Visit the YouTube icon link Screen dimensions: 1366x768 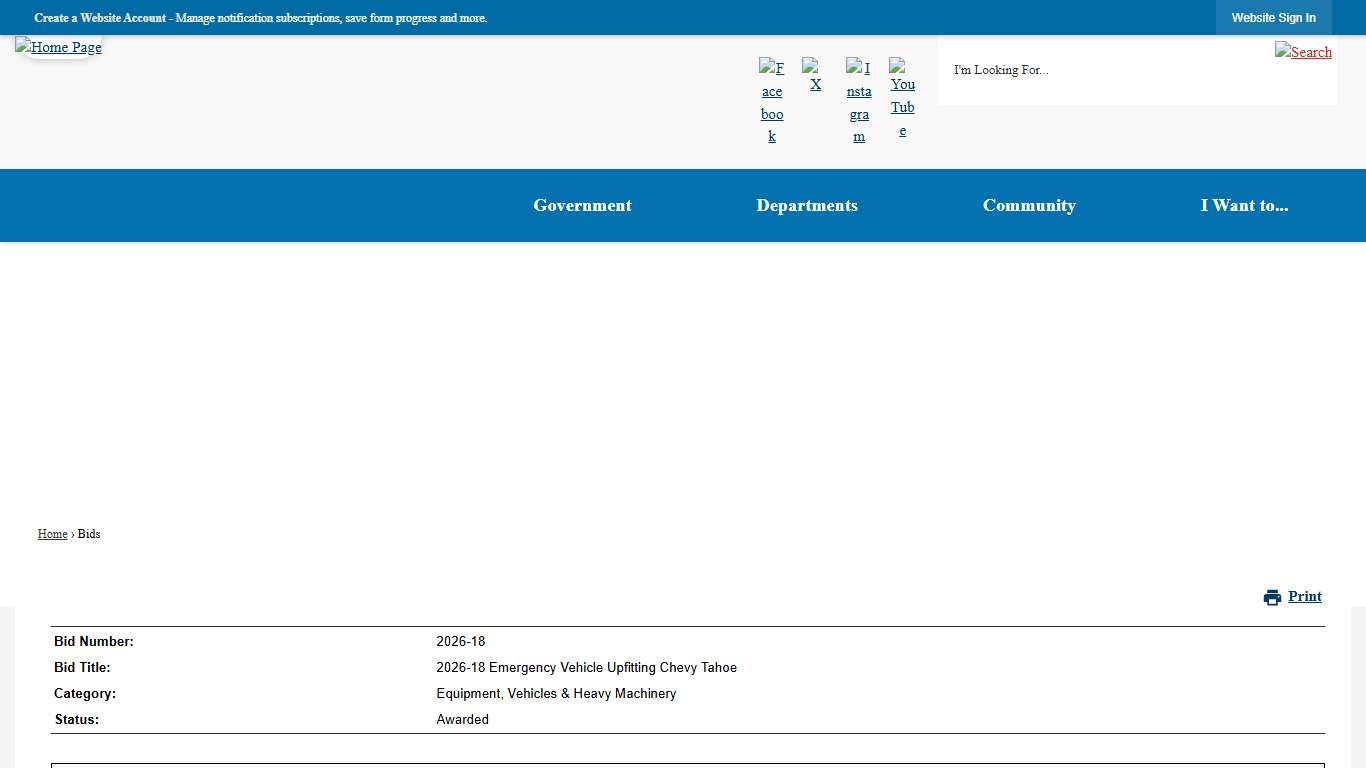902,98
